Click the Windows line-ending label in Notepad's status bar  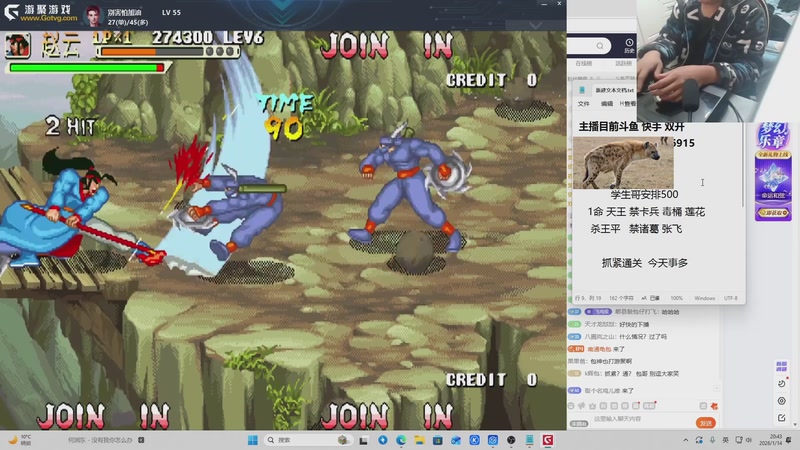[705, 298]
